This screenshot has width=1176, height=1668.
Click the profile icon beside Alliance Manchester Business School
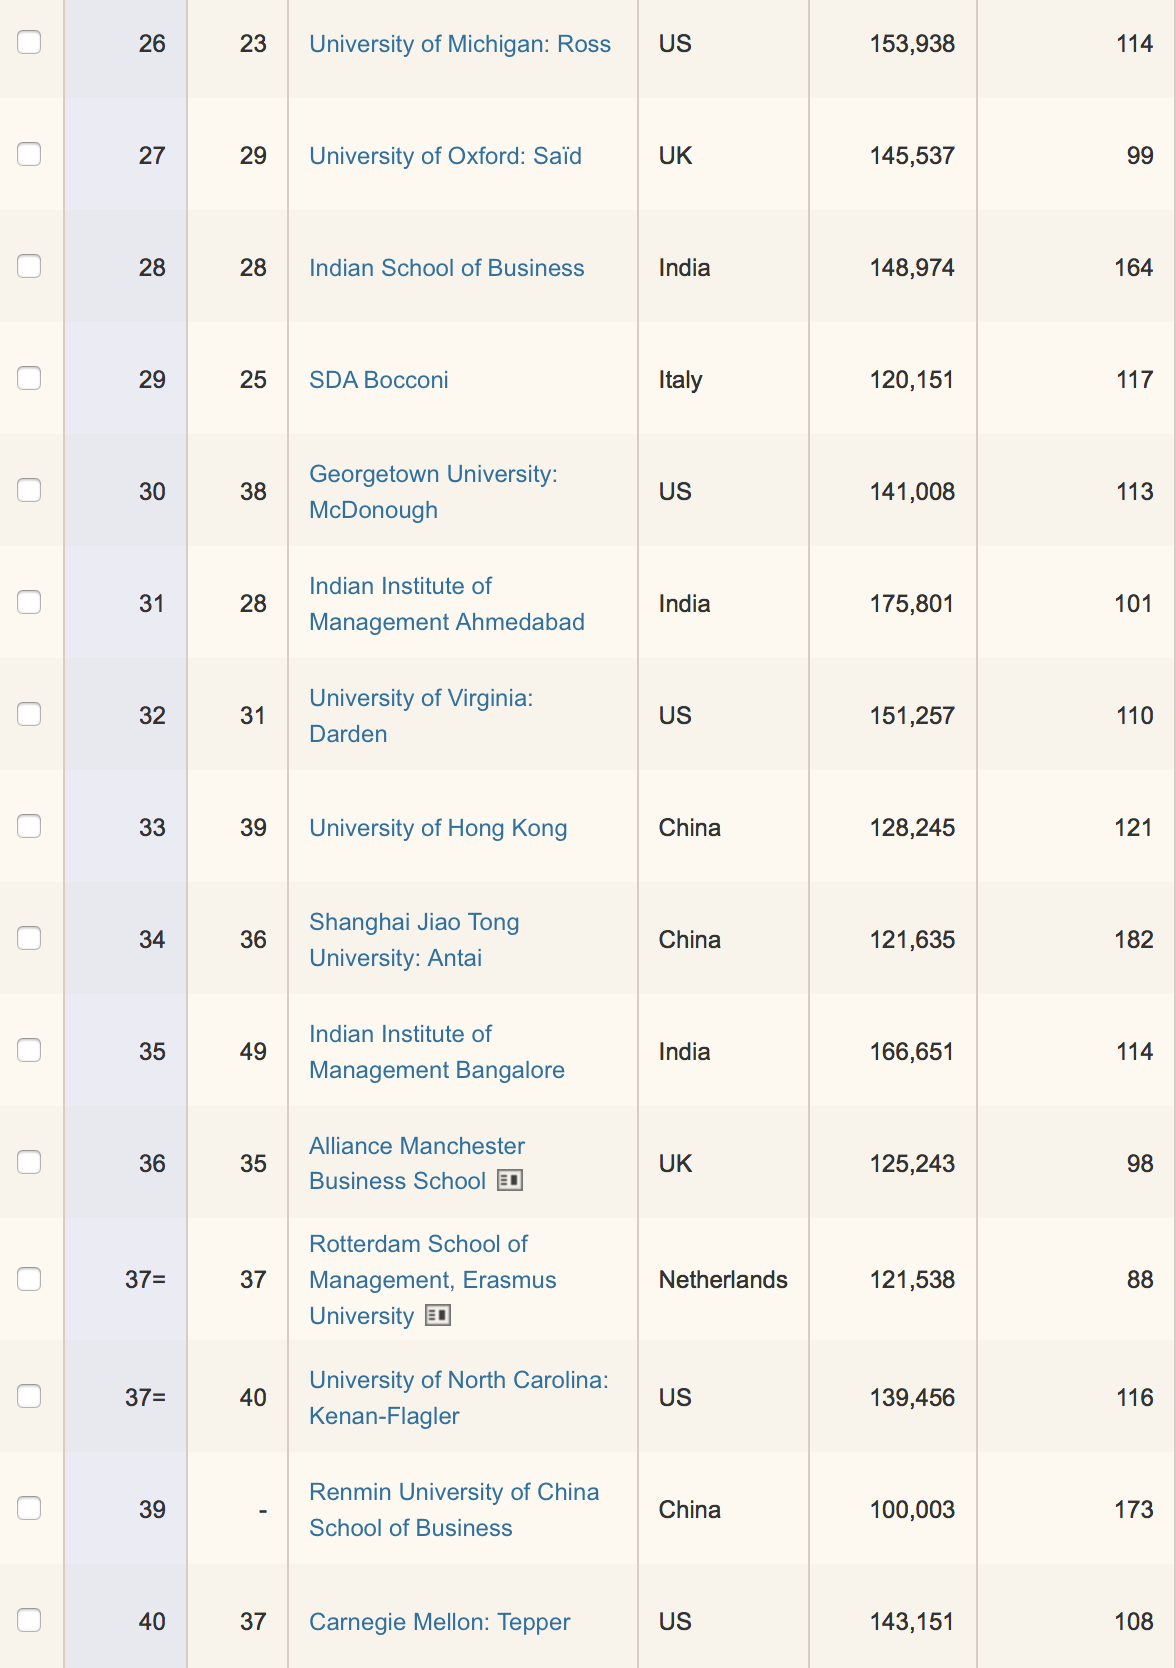click(x=510, y=1181)
